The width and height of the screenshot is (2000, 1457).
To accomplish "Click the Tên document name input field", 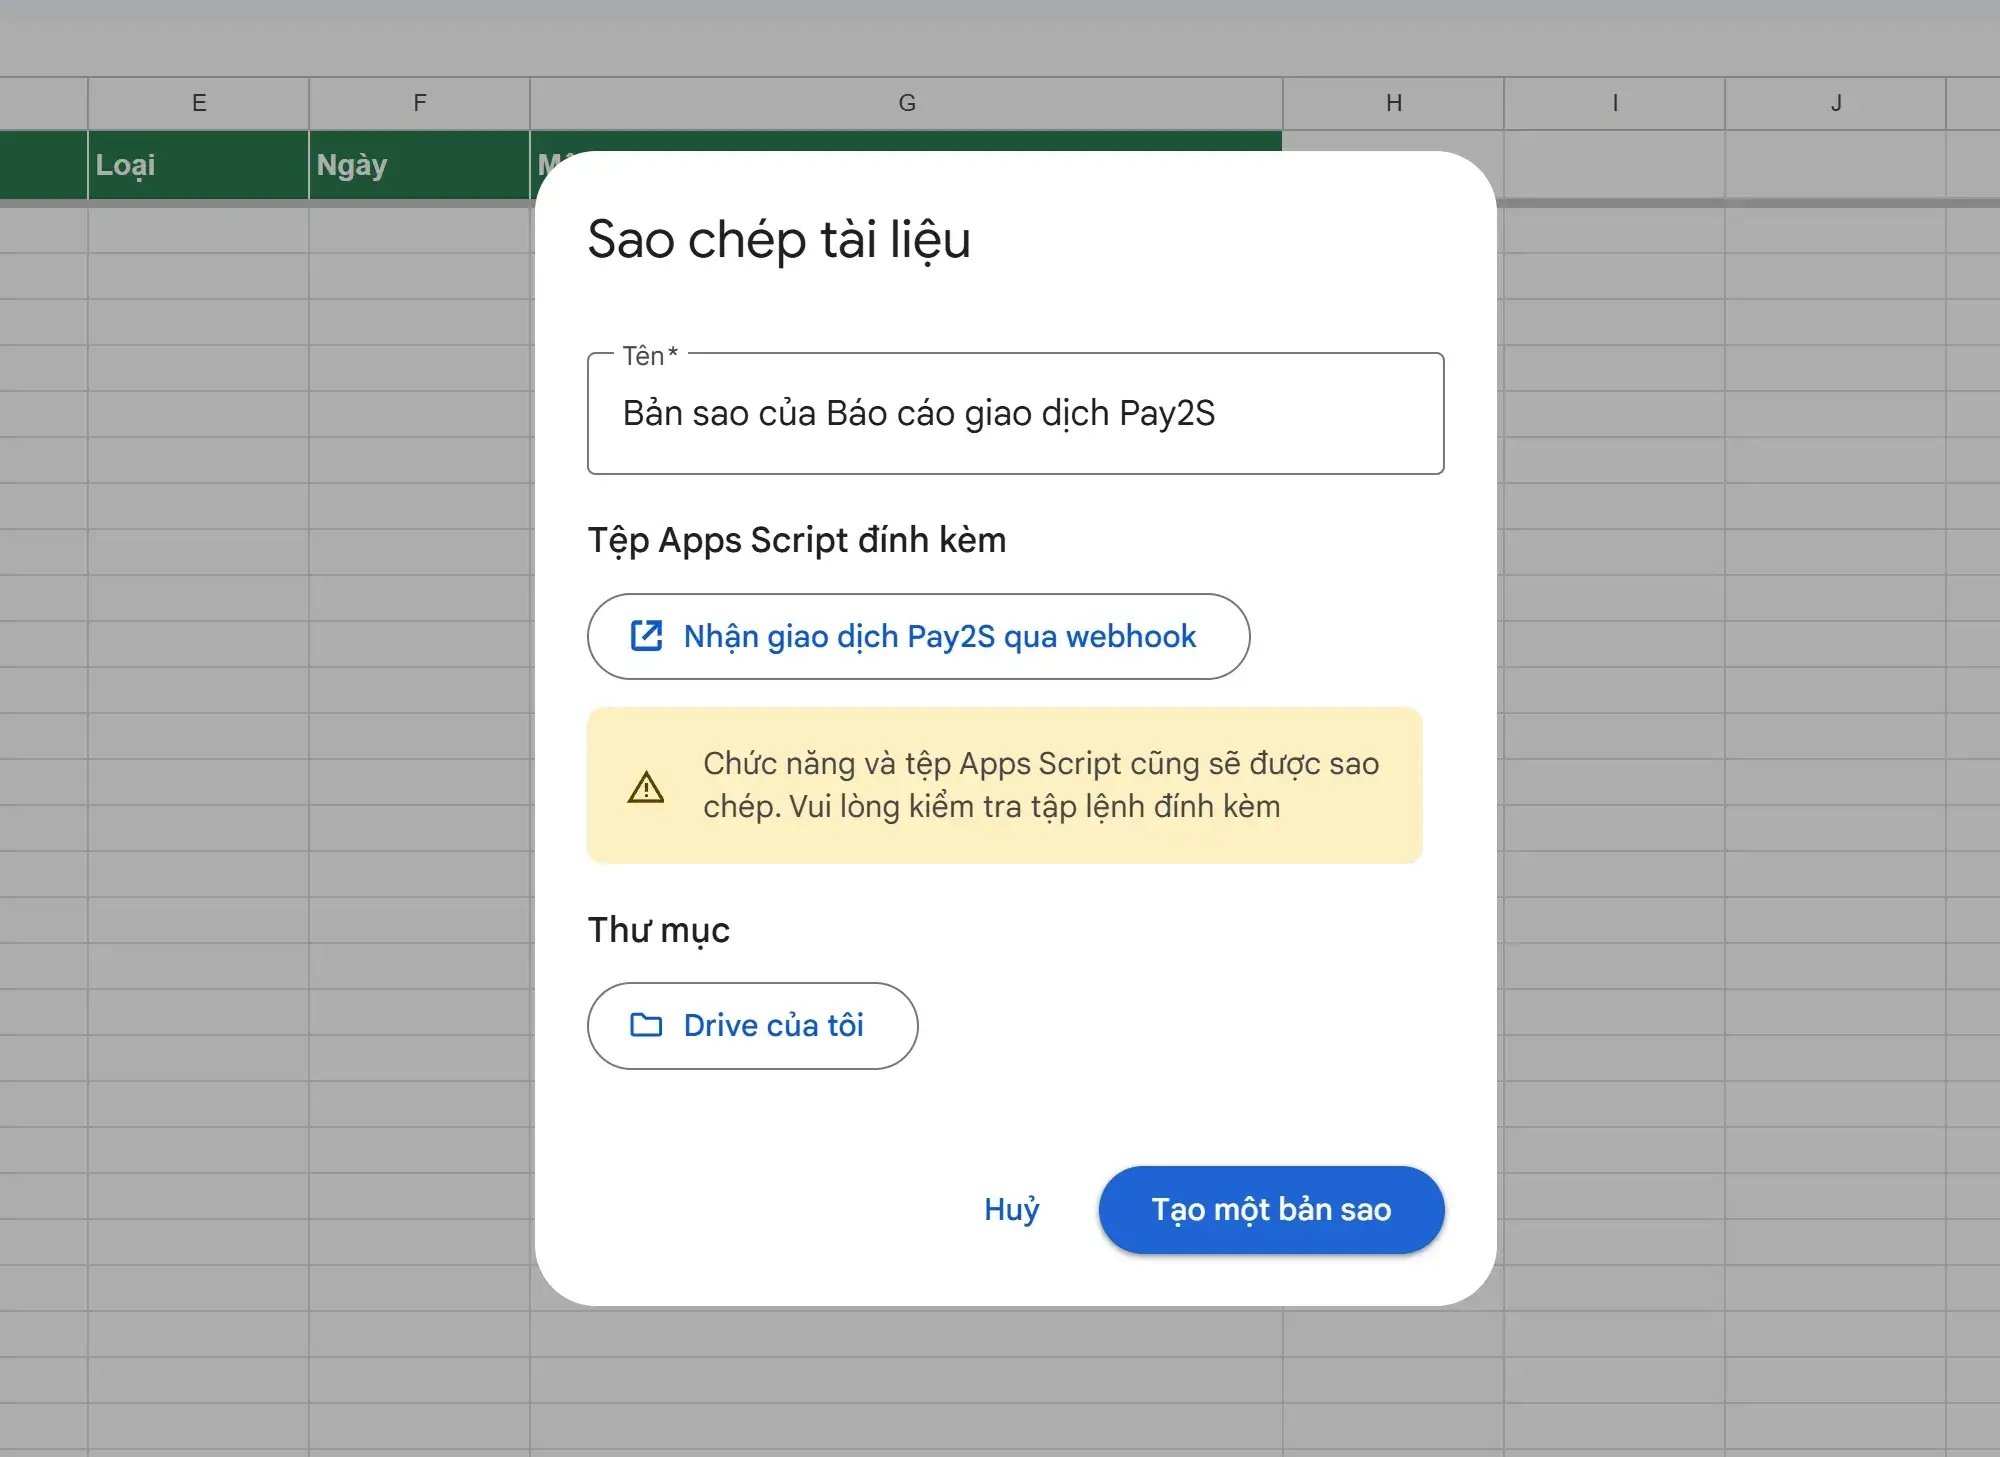I will coord(1015,413).
